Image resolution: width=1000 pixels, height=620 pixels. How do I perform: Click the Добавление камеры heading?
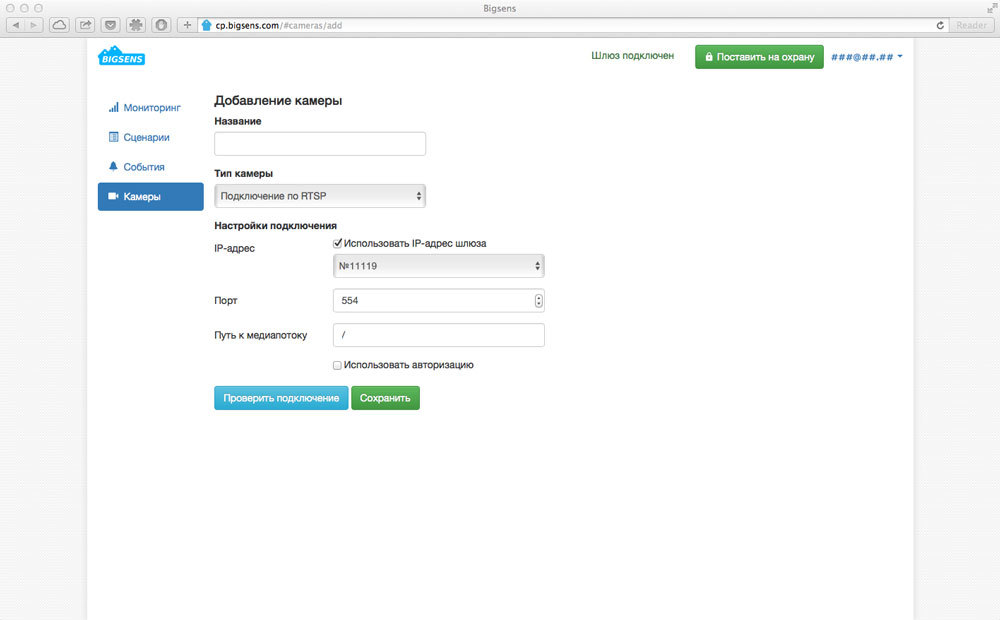point(278,100)
